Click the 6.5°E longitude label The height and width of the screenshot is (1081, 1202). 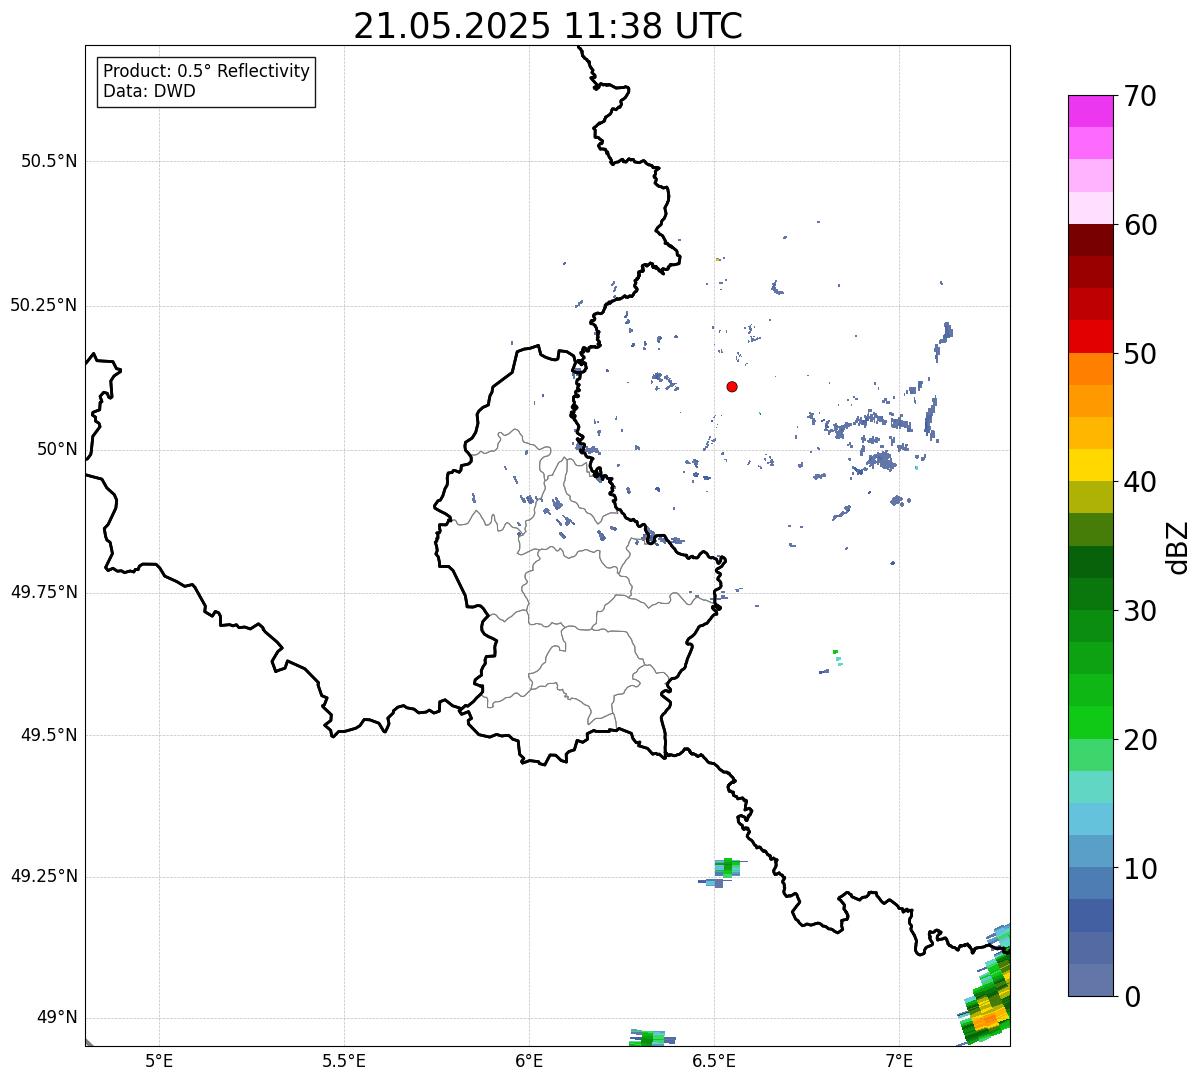coord(714,1061)
